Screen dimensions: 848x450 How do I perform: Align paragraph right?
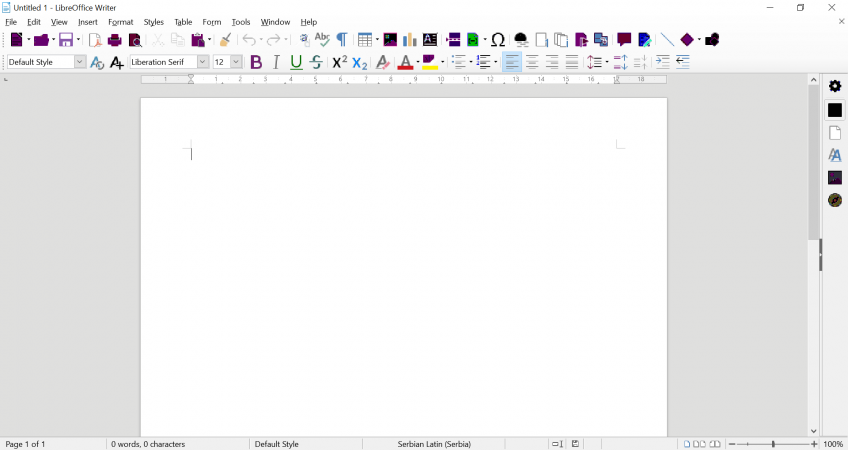(x=552, y=62)
